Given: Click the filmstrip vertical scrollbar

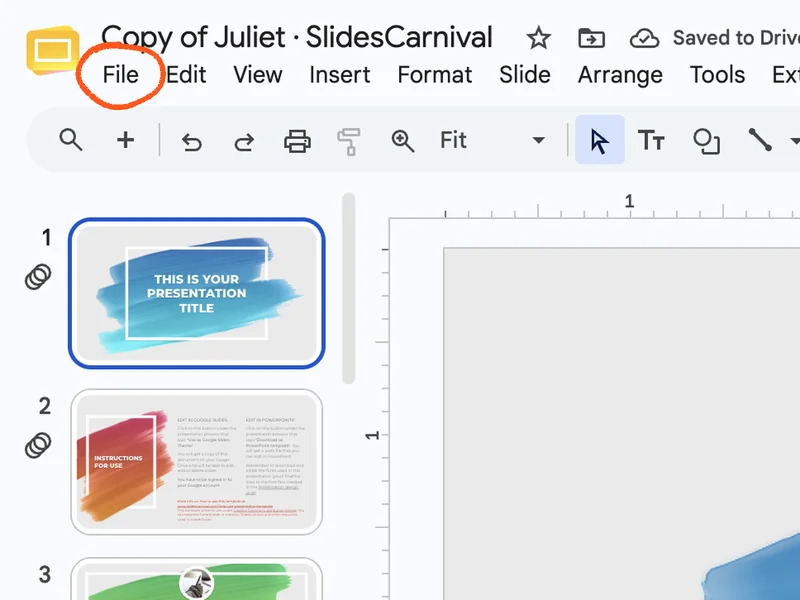Looking at the screenshot, I should click(x=348, y=288).
